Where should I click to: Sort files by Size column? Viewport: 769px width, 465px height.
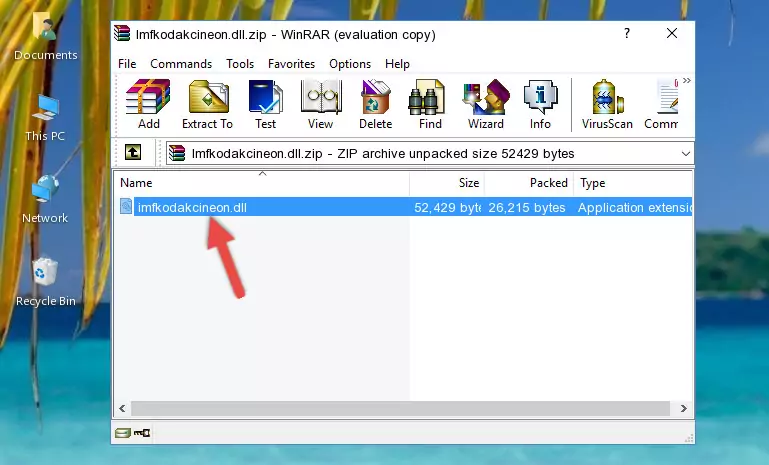pyautogui.click(x=447, y=183)
